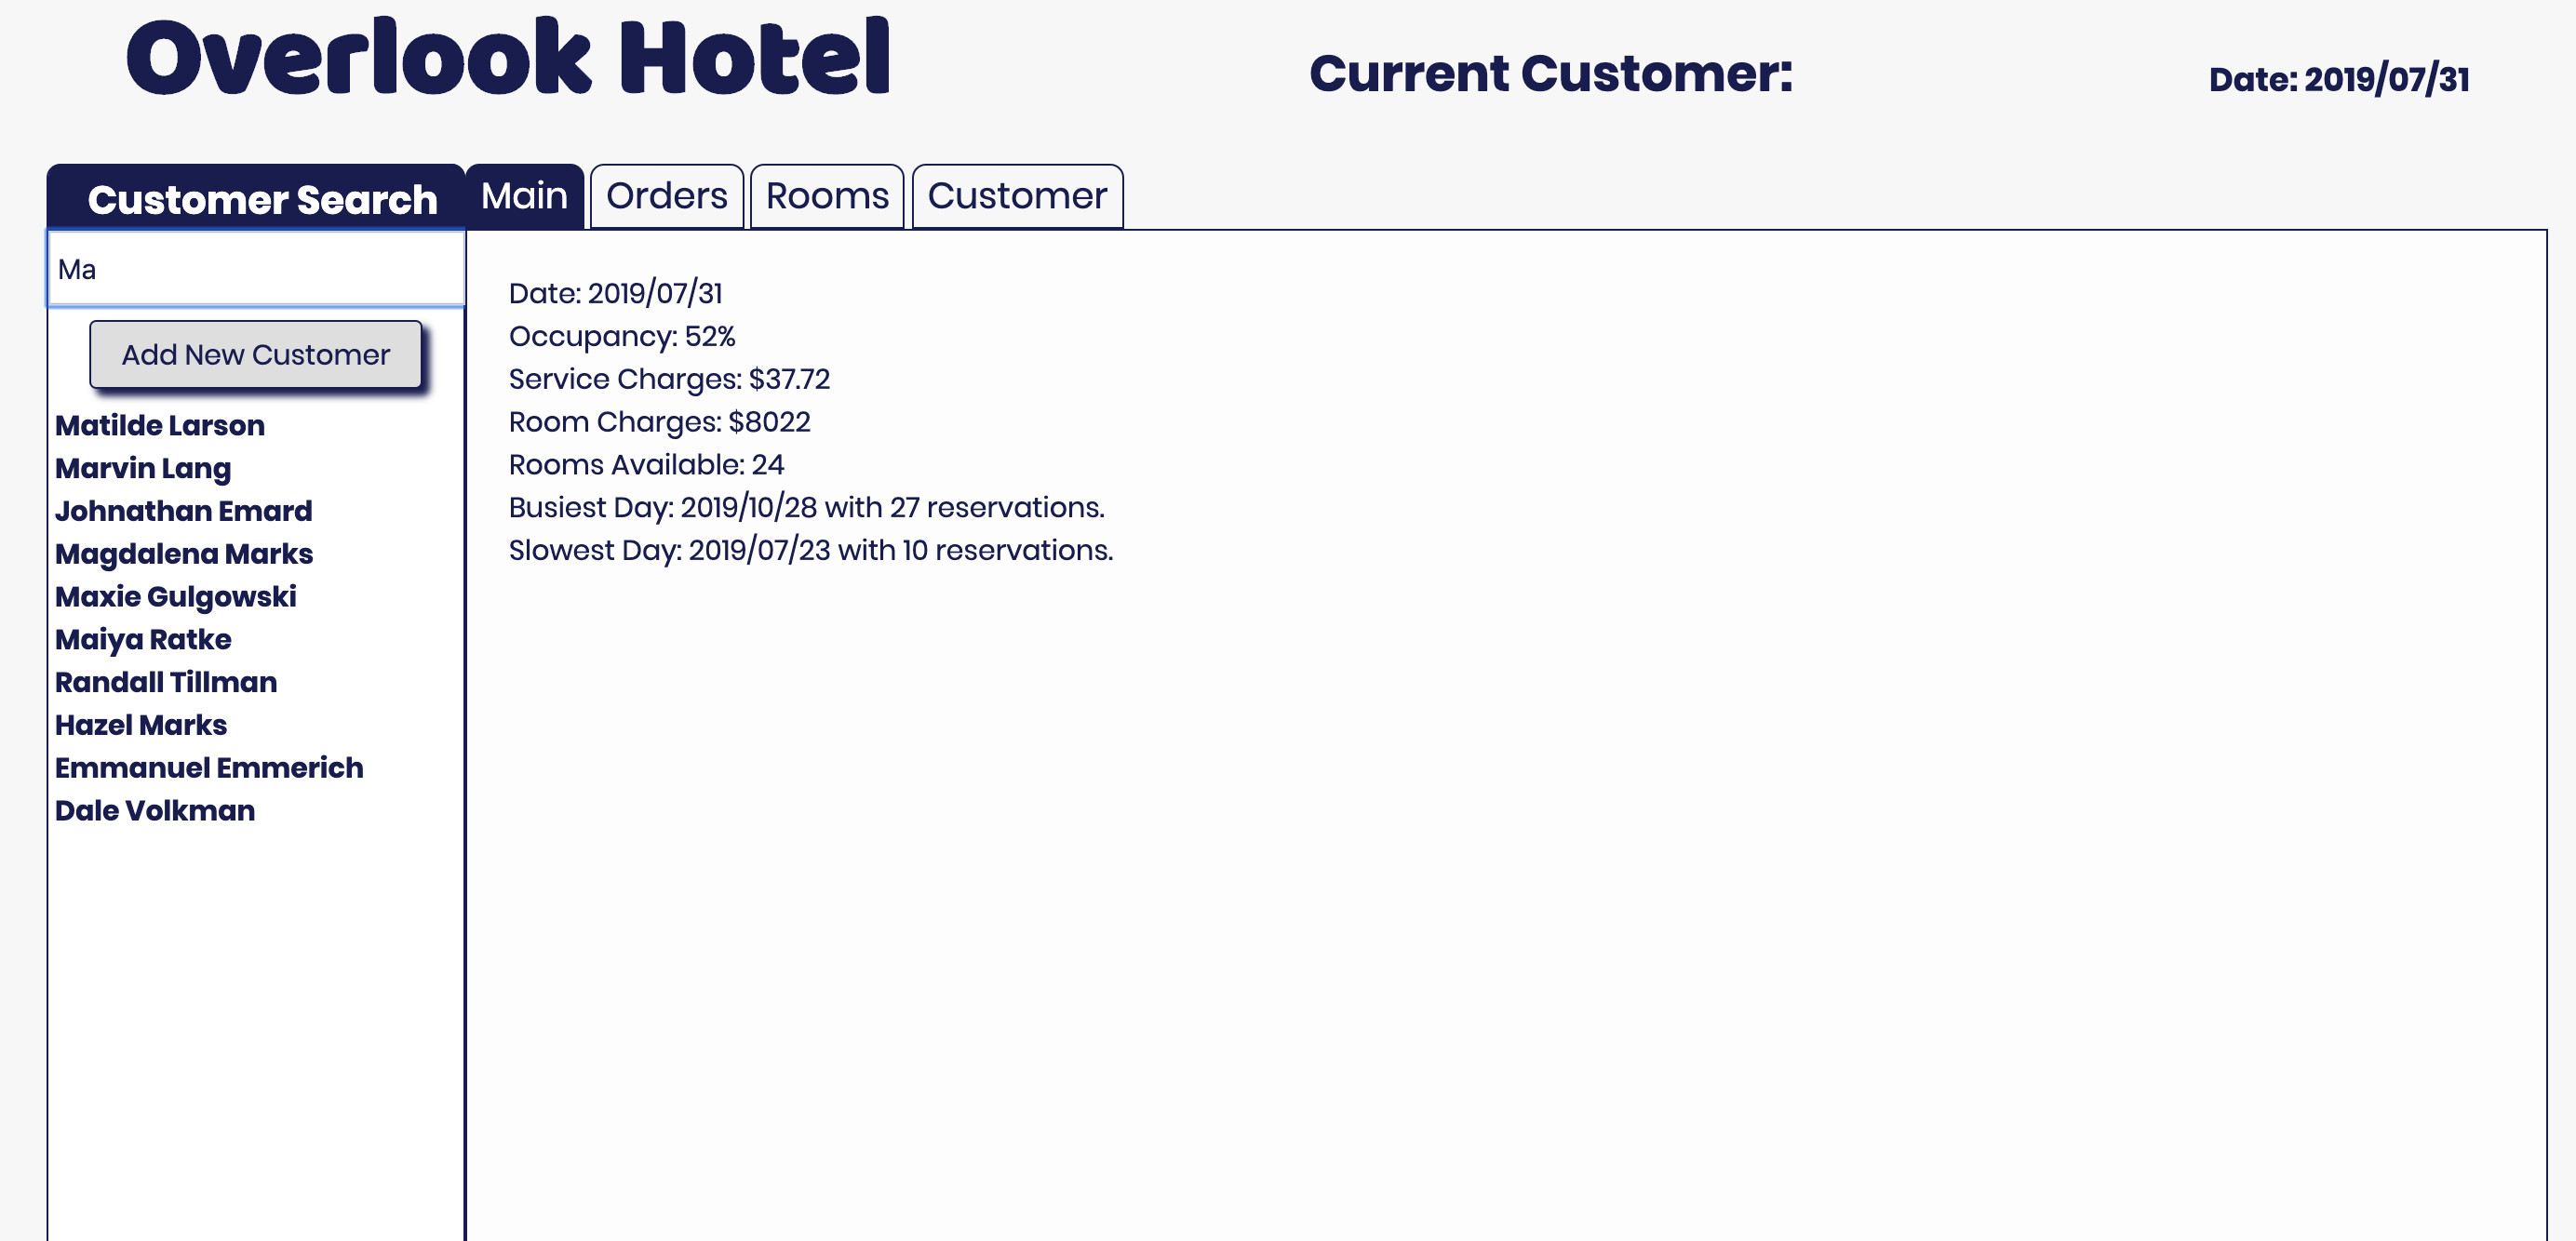Image resolution: width=2576 pixels, height=1241 pixels.
Task: Select customer Magdalena Marks
Action: (x=185, y=554)
